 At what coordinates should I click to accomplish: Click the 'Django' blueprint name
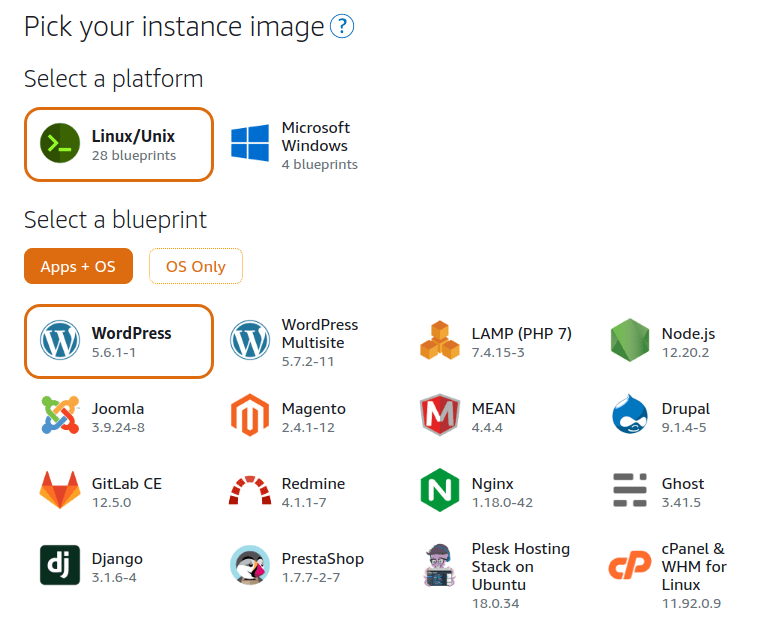pos(117,559)
